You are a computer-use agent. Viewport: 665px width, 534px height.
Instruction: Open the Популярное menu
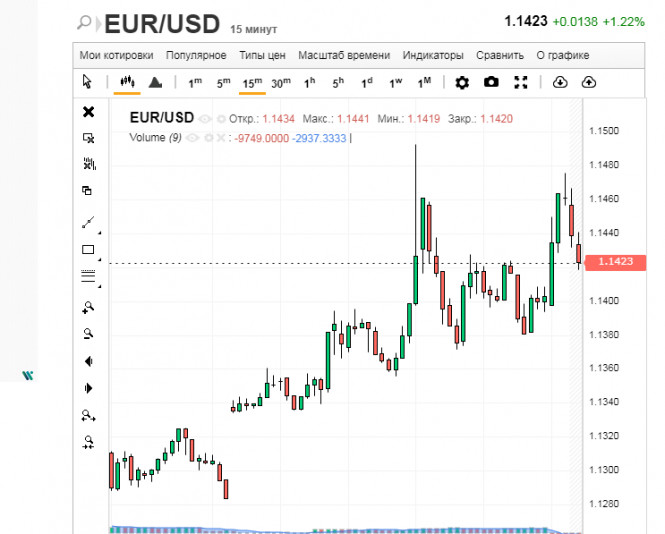point(196,56)
